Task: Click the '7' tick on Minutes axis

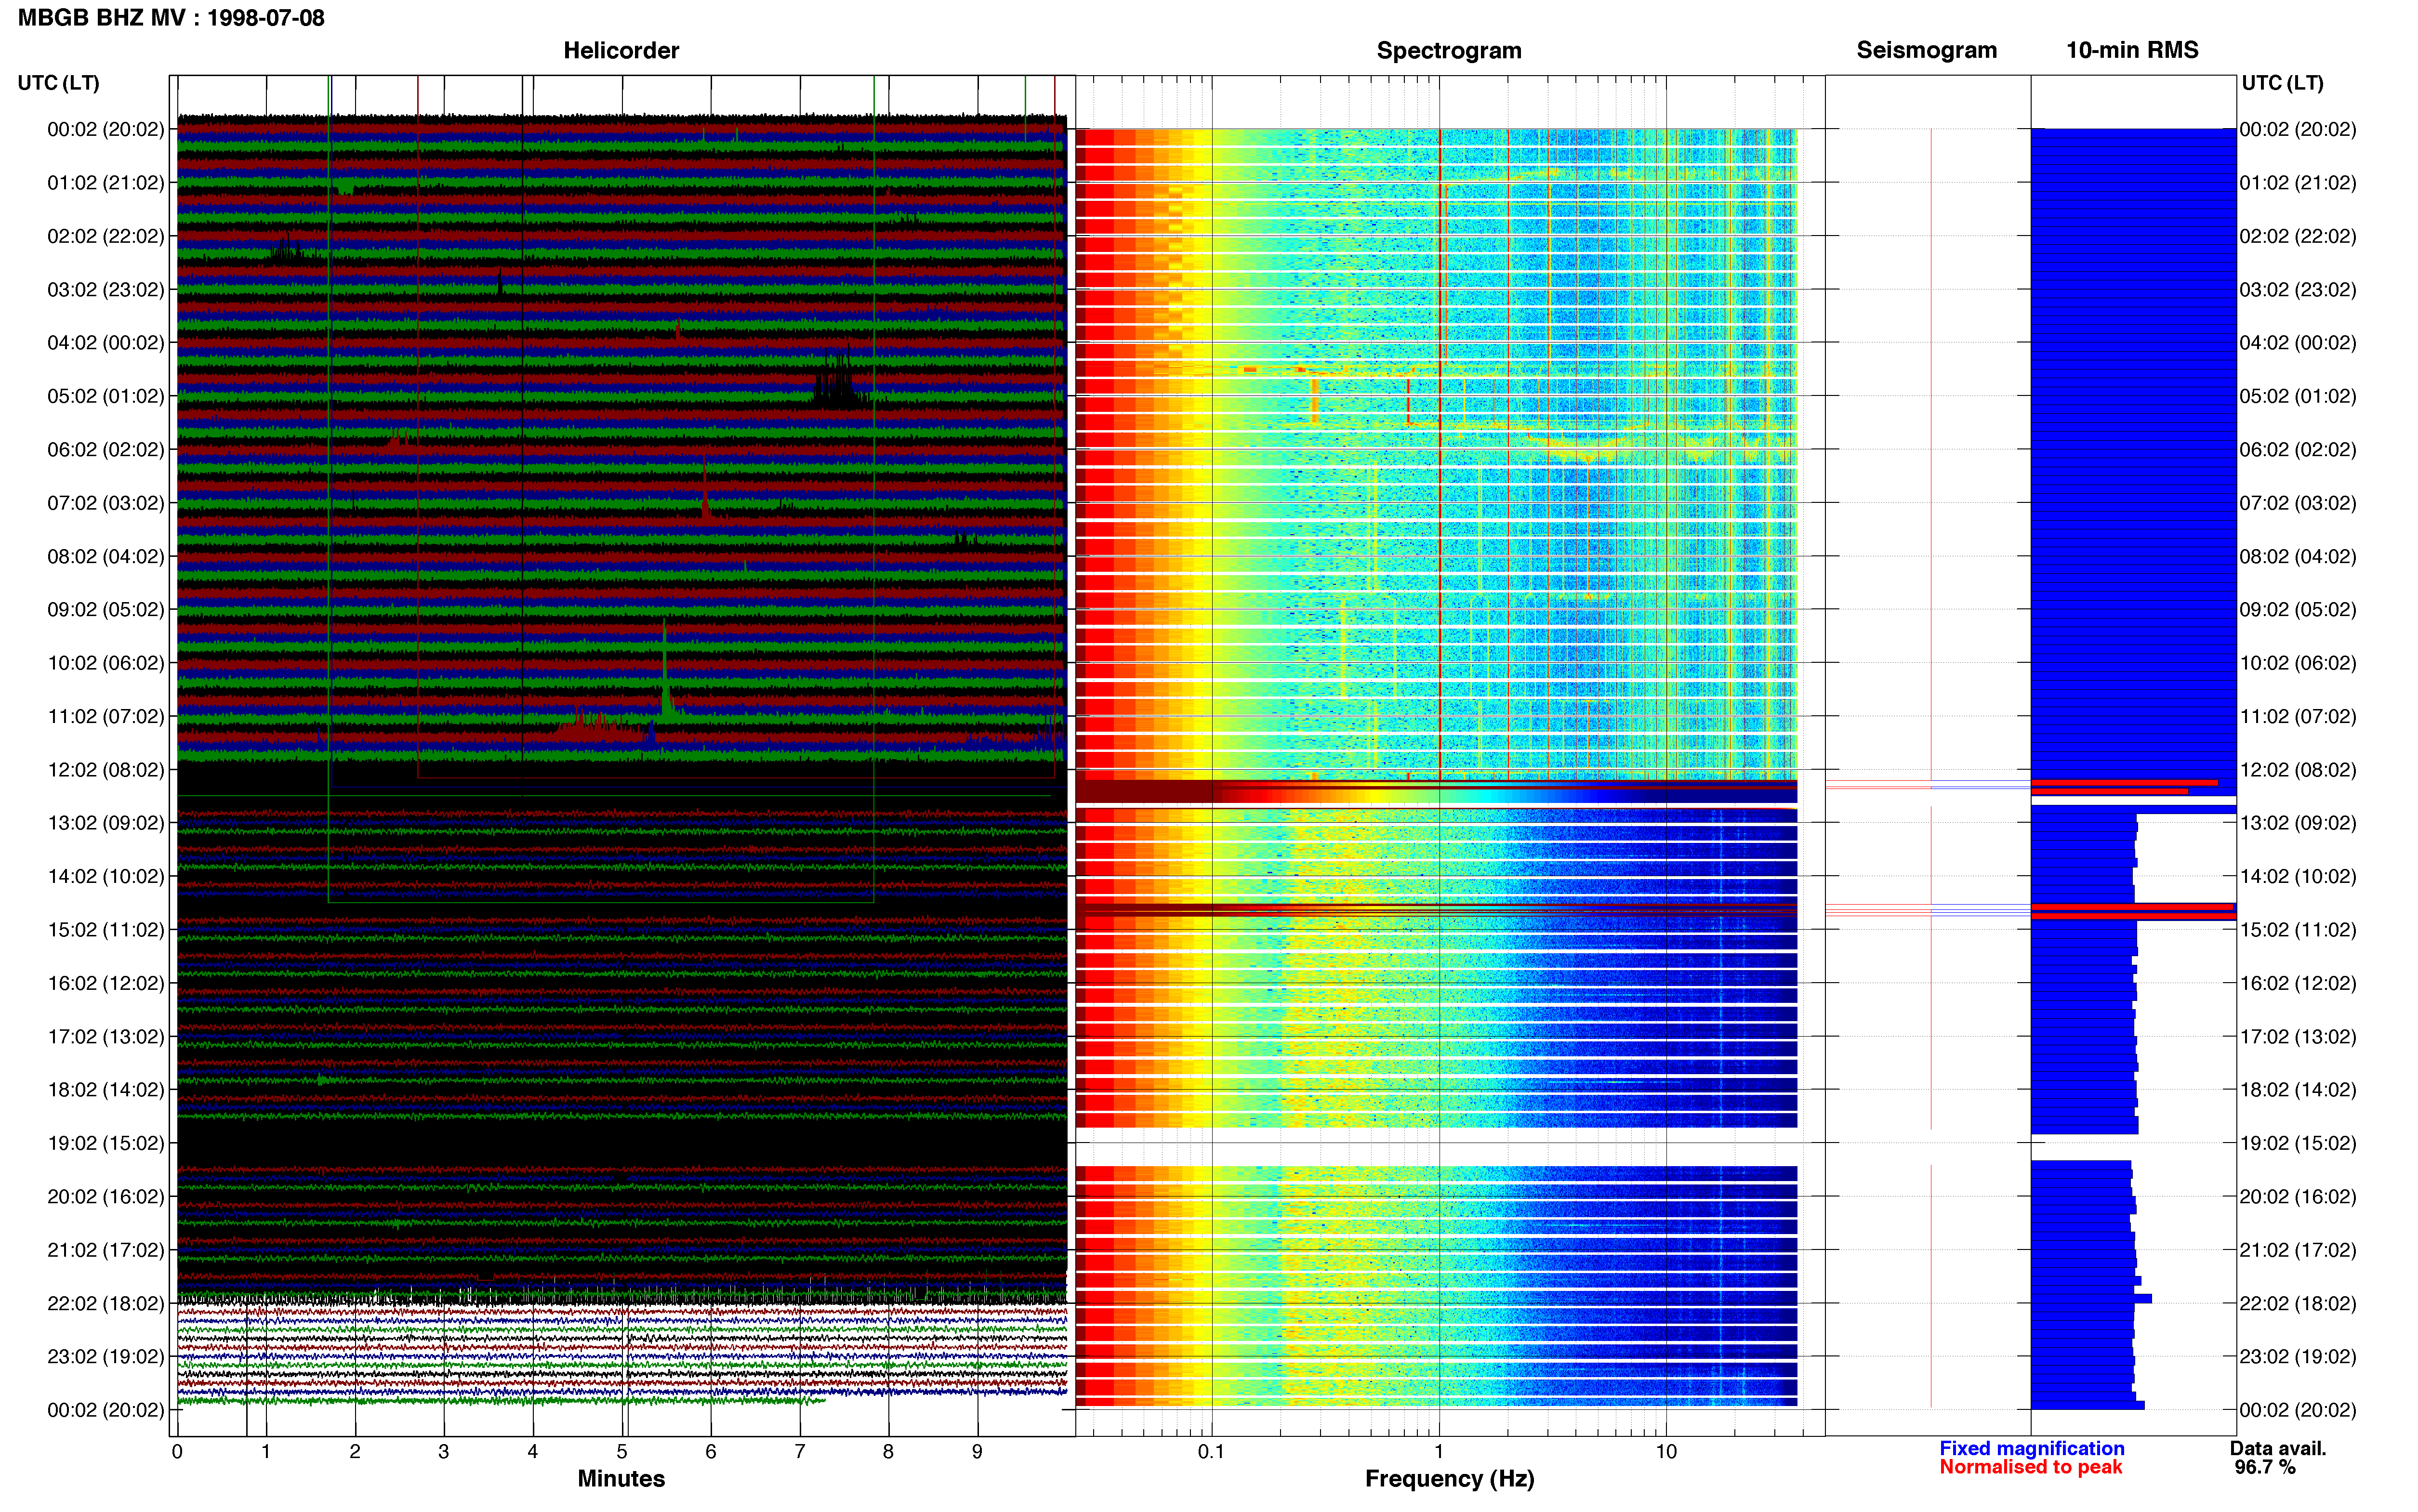Action: [x=800, y=1452]
